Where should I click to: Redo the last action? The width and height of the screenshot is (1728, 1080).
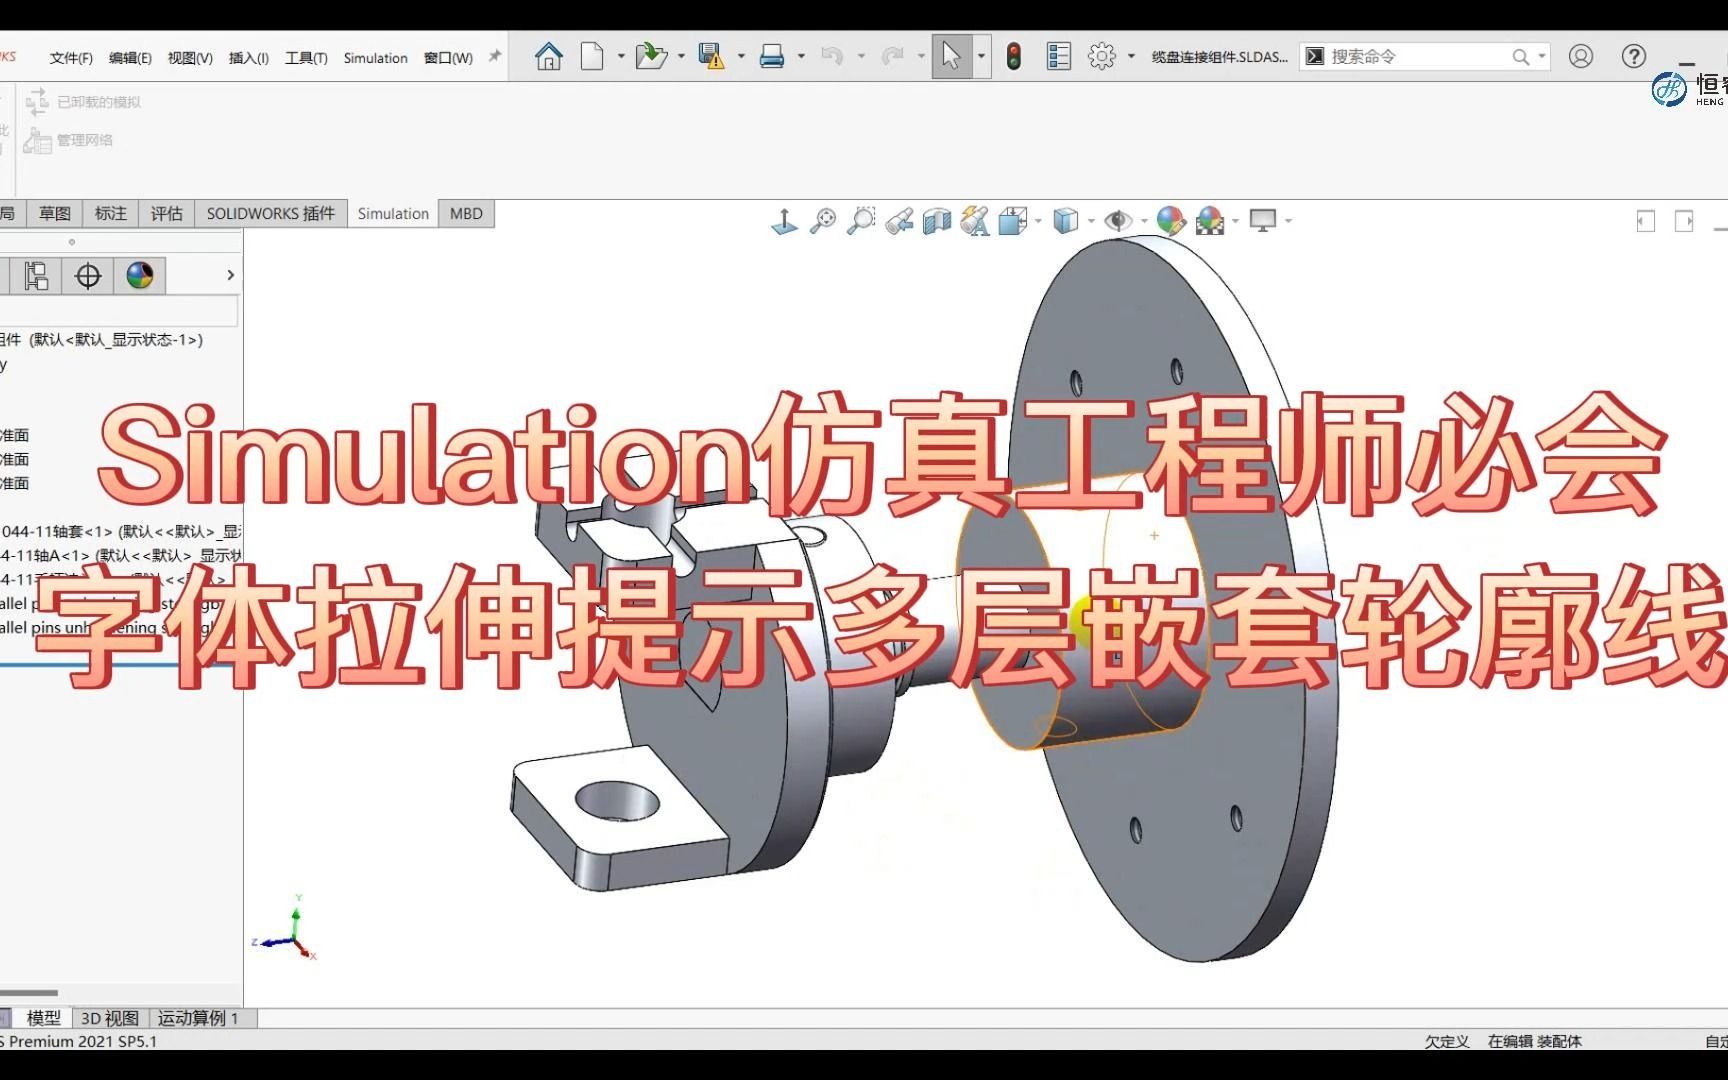tap(893, 56)
